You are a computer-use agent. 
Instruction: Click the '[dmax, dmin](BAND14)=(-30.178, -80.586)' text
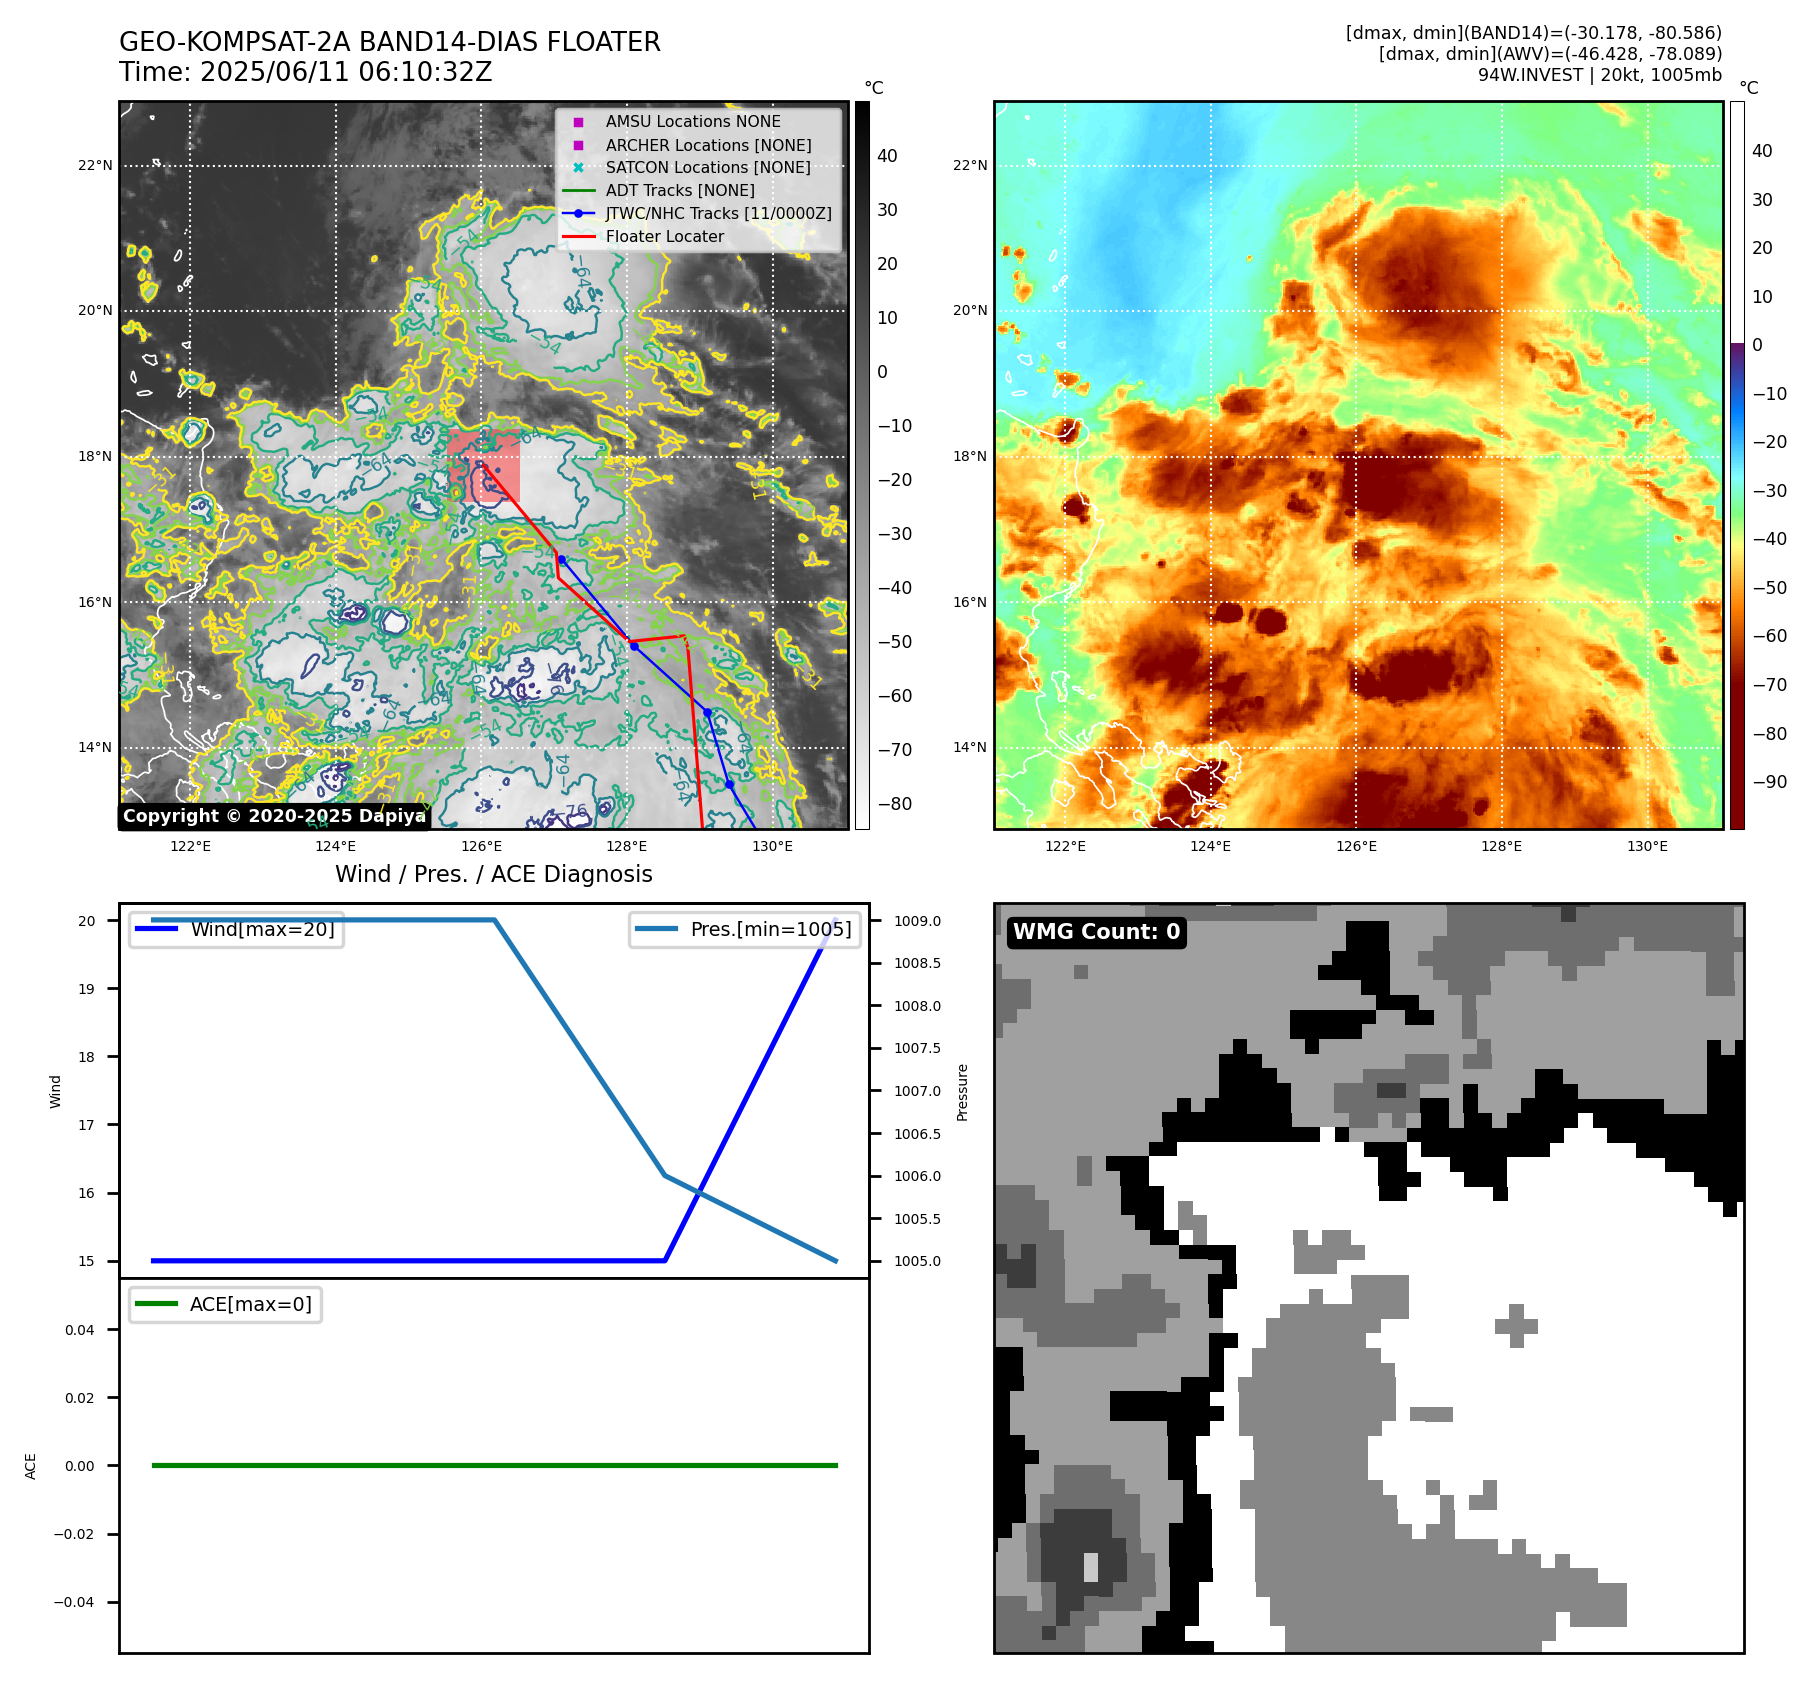click(x=1534, y=33)
